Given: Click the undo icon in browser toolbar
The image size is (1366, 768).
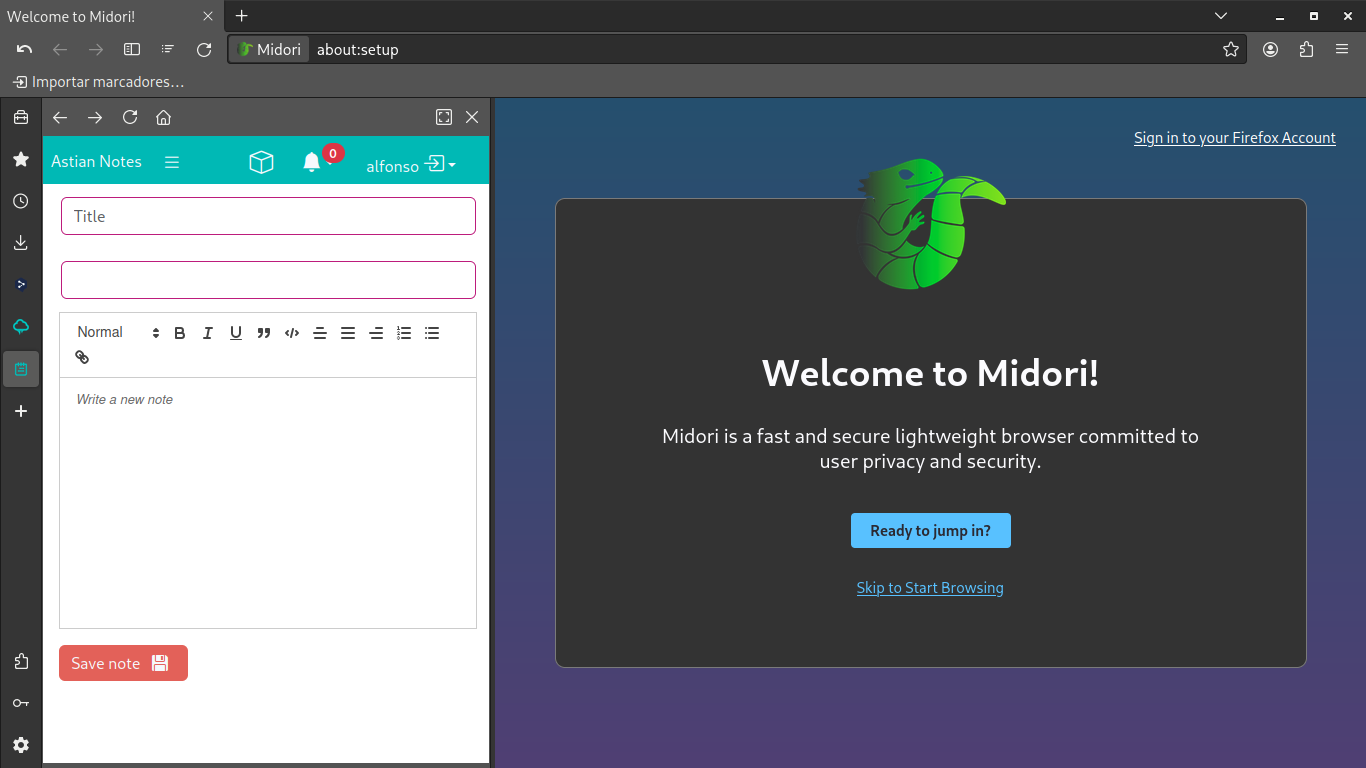Looking at the screenshot, I should click(x=25, y=49).
